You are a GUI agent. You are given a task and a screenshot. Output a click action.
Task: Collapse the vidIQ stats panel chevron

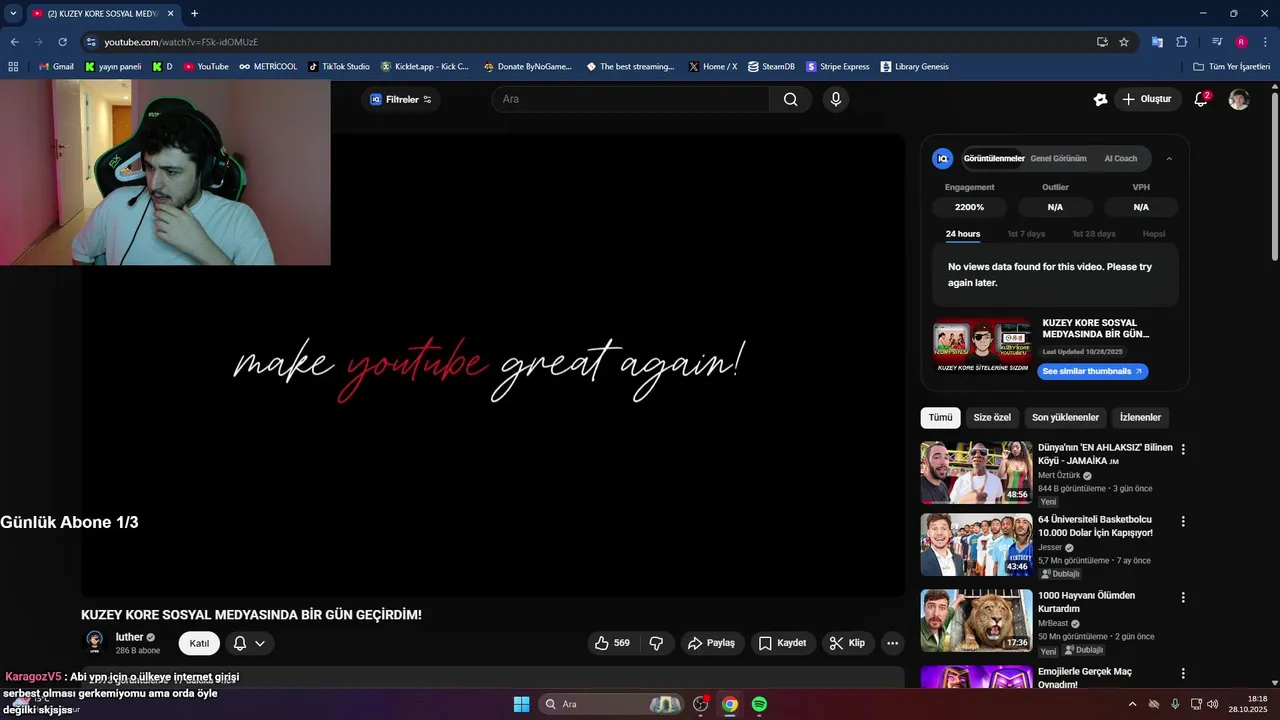pos(1169,158)
